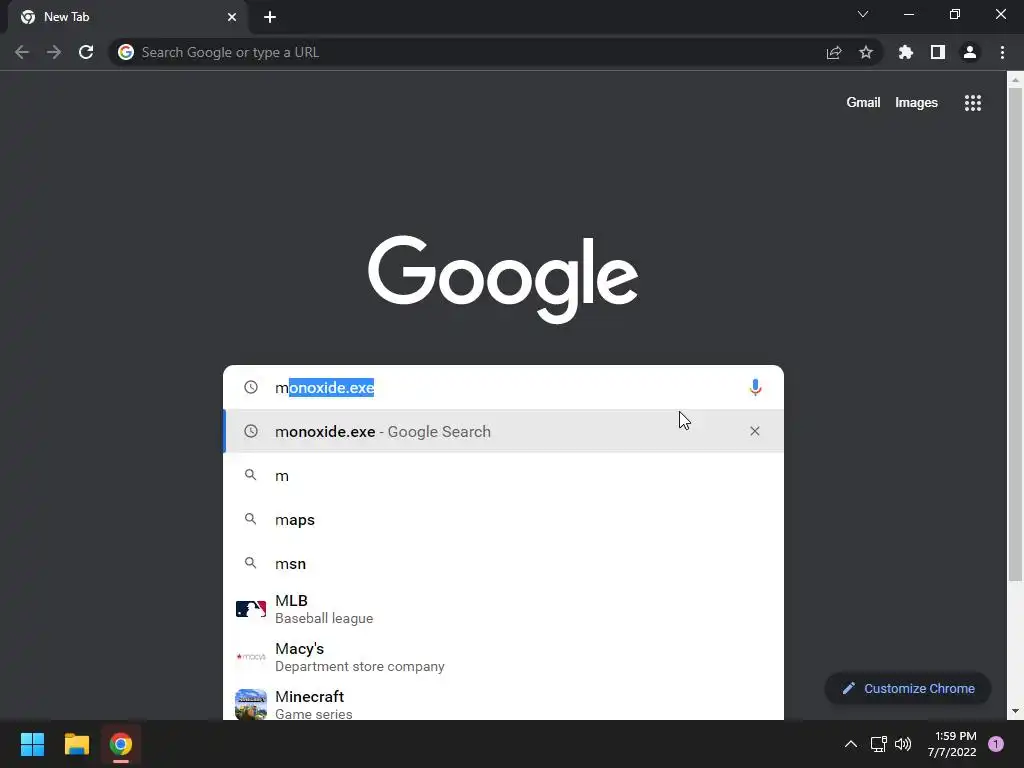Open the Windows Start menu
Image resolution: width=1024 pixels, height=768 pixels.
coord(32,744)
